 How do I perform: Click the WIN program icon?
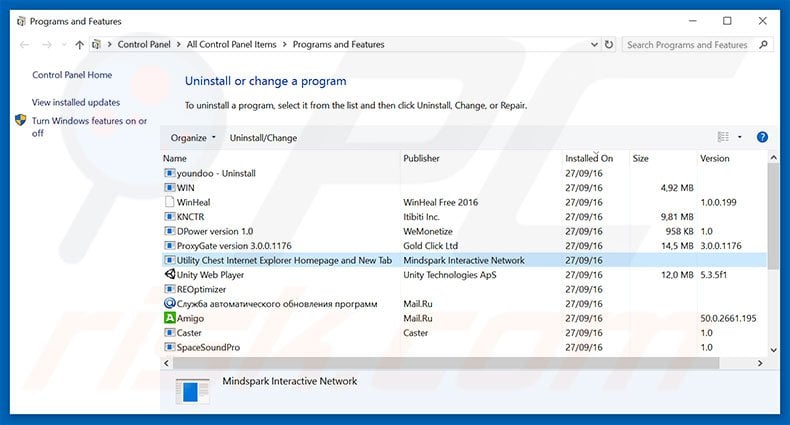click(x=170, y=188)
